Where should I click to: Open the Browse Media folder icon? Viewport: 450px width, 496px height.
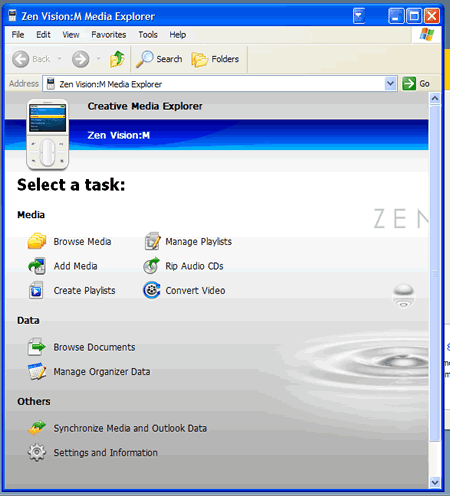37,241
